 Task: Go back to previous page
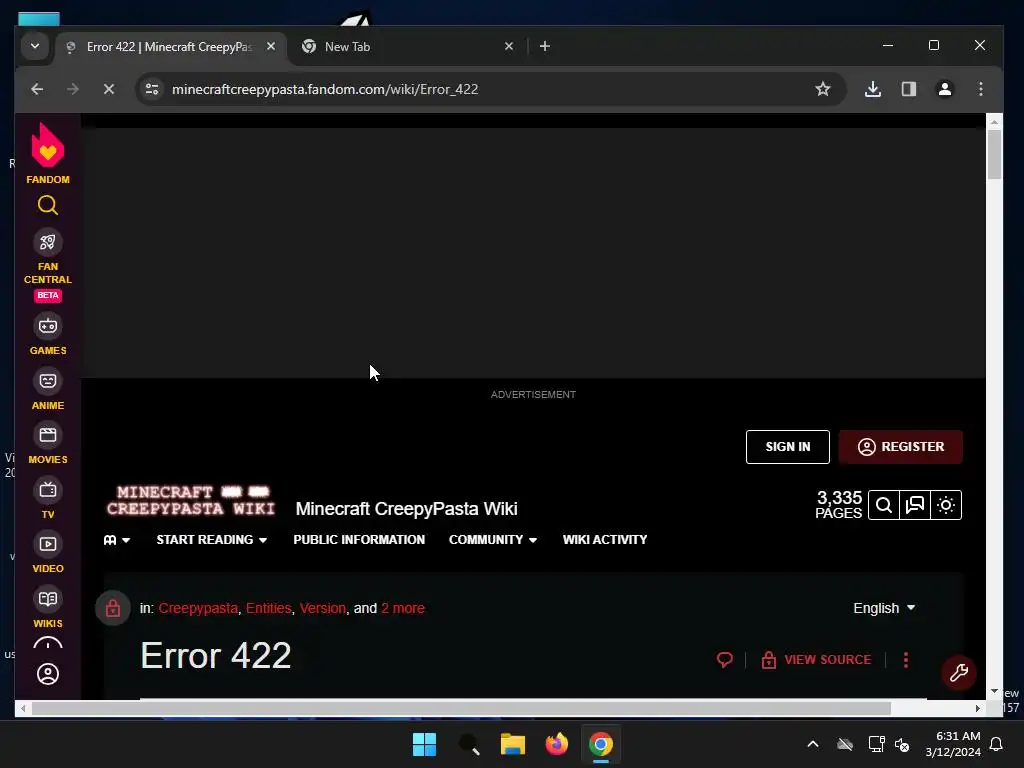click(37, 89)
